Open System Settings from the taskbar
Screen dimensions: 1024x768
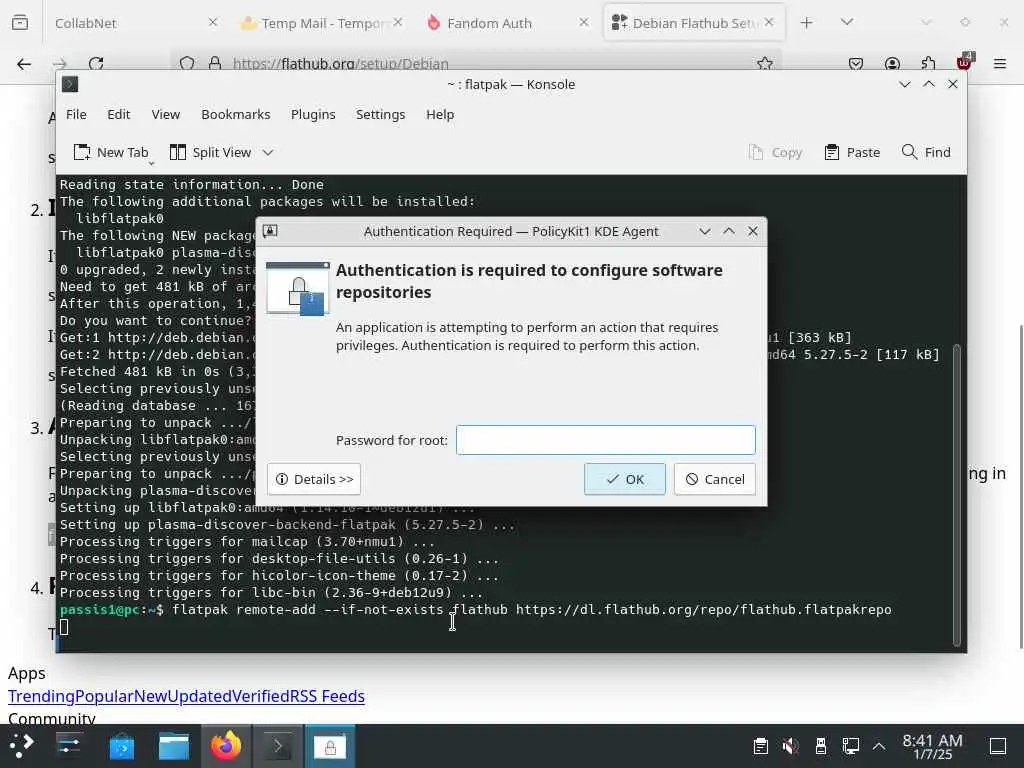[69, 745]
